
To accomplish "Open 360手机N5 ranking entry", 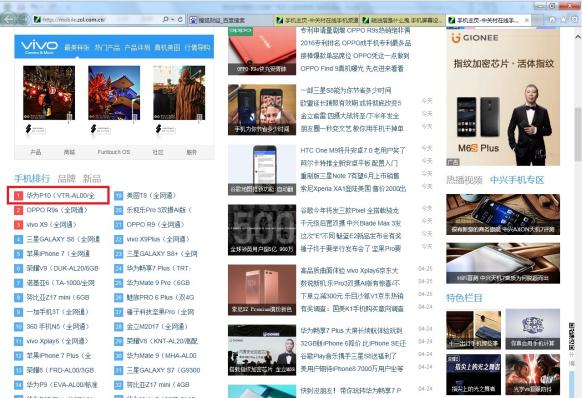I will [58, 326].
